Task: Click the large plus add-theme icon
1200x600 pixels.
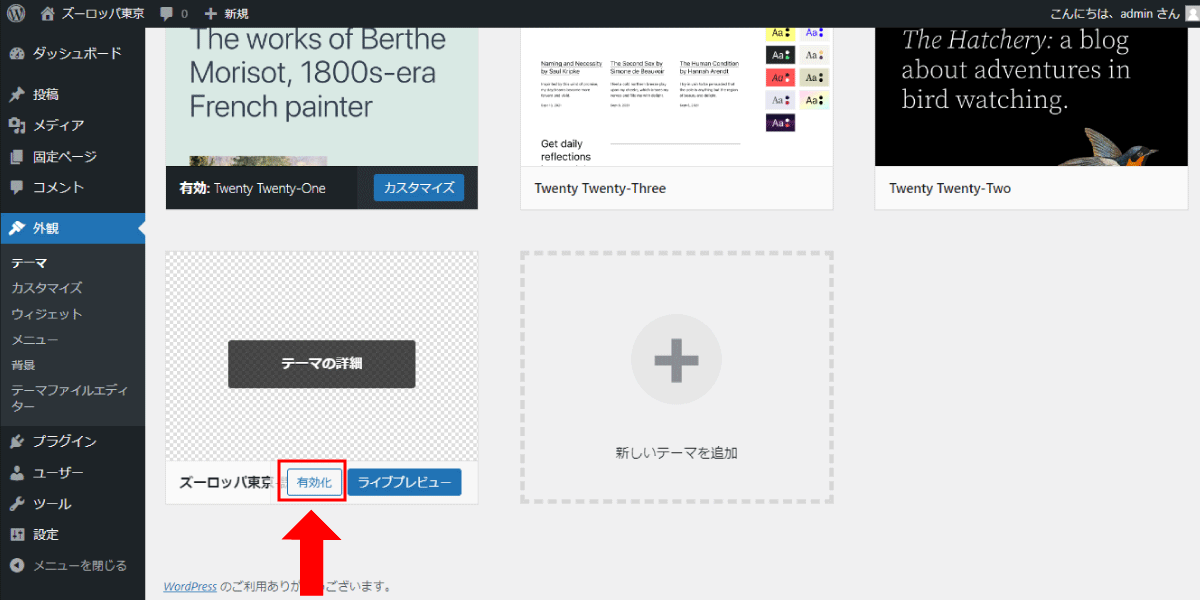Action: (x=676, y=358)
